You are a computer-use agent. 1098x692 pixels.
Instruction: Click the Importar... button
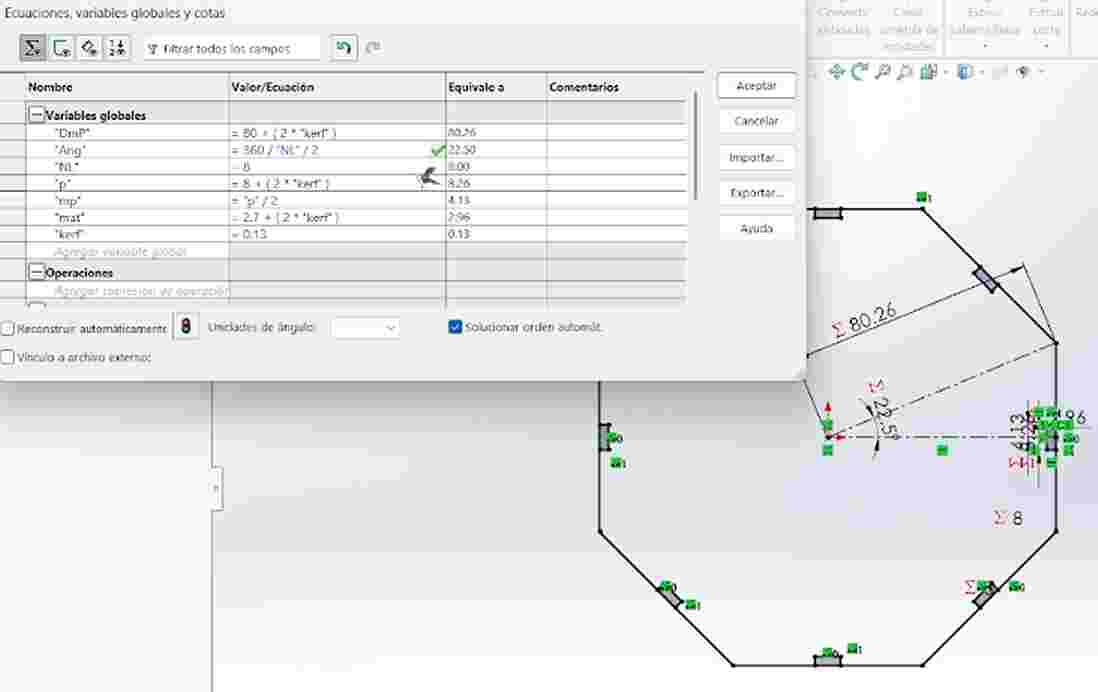[x=756, y=158]
